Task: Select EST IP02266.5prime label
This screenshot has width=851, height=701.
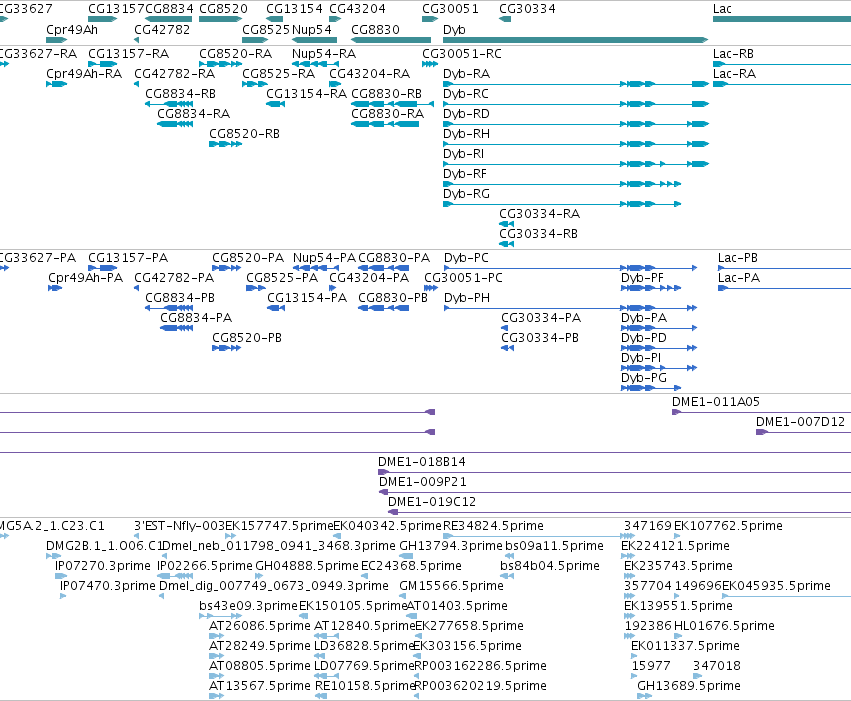Action: click(205, 566)
